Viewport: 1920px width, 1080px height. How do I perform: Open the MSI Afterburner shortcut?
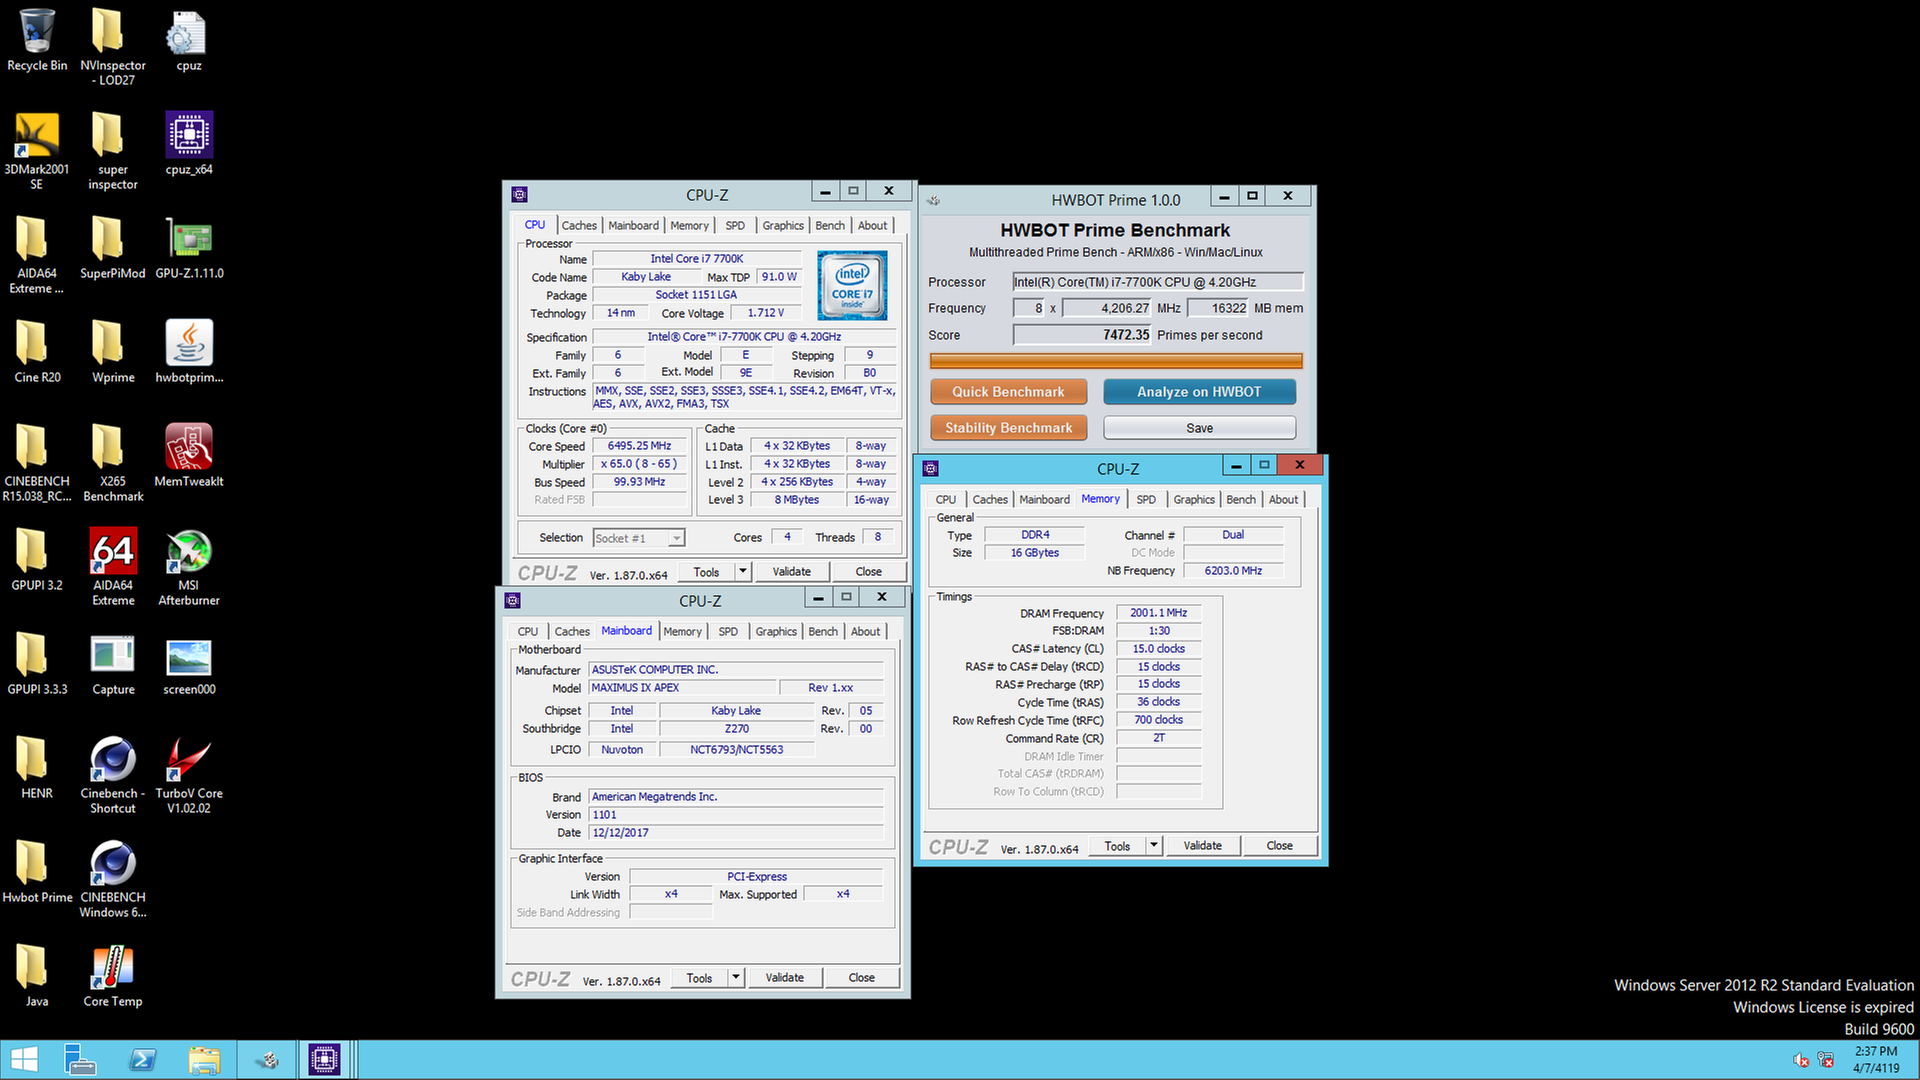point(189,568)
